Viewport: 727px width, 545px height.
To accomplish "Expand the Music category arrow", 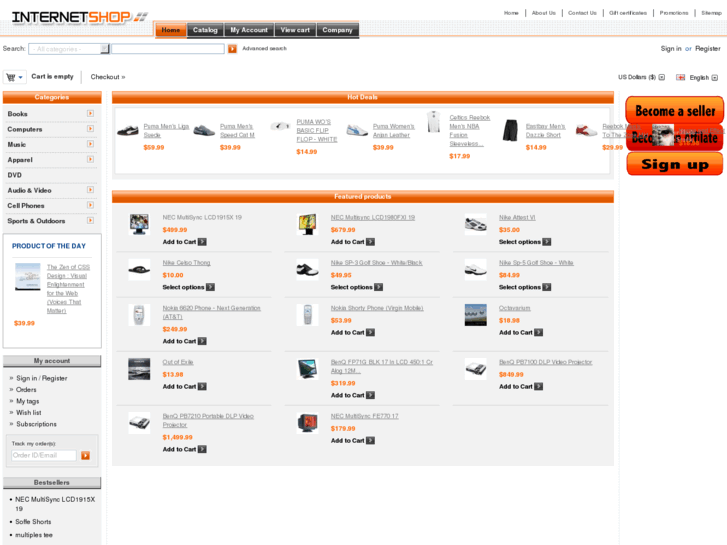I will tap(90, 144).
